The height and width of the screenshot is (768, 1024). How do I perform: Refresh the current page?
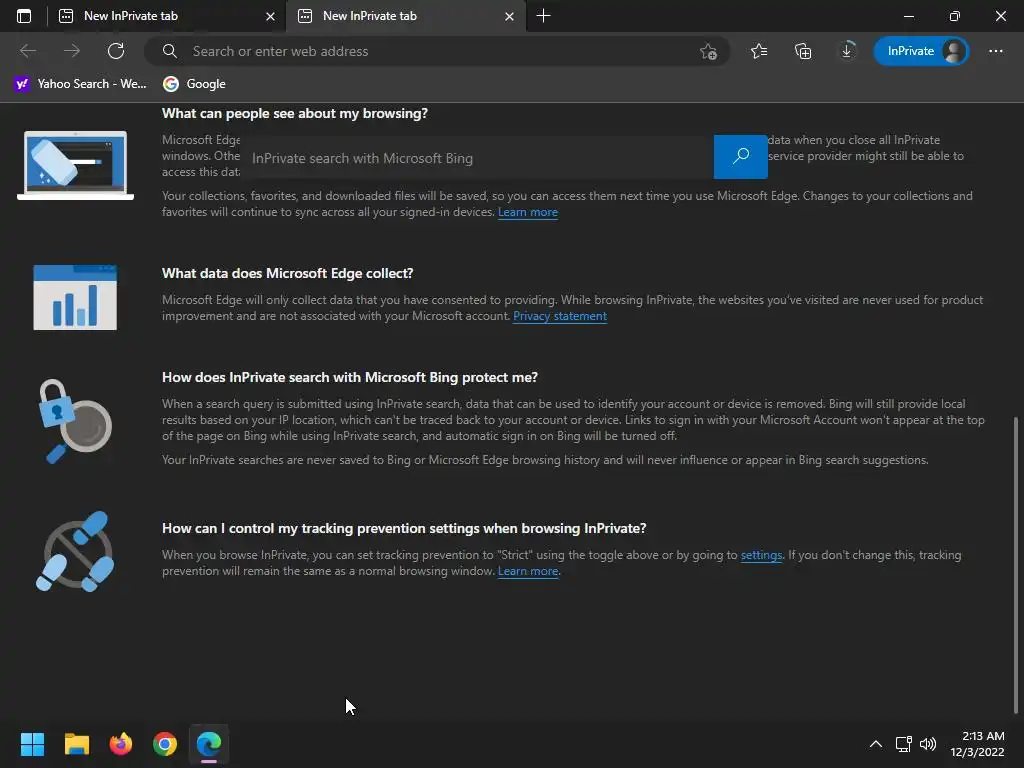click(x=116, y=51)
